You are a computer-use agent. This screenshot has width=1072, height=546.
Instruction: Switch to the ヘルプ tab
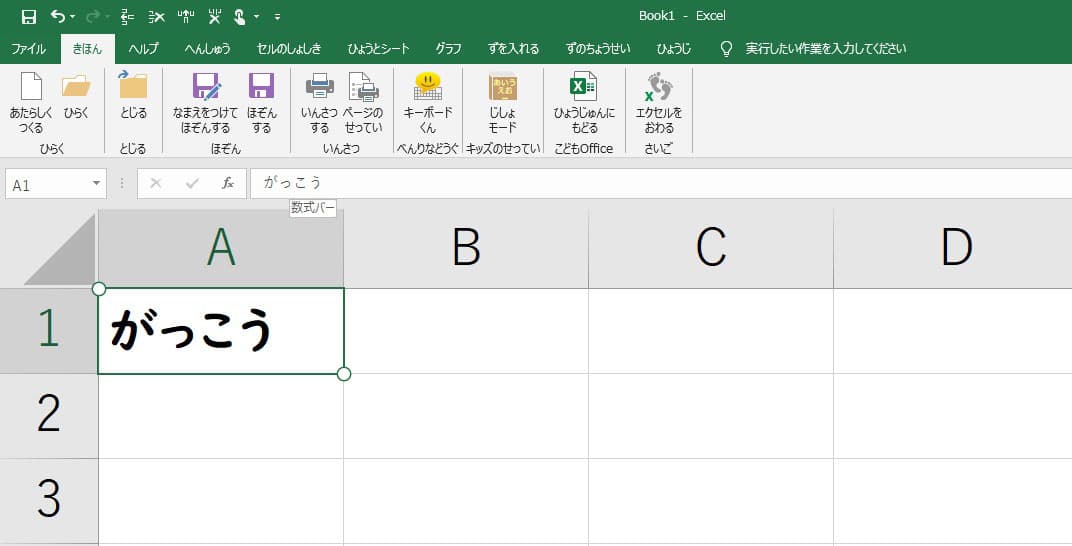[x=144, y=49]
